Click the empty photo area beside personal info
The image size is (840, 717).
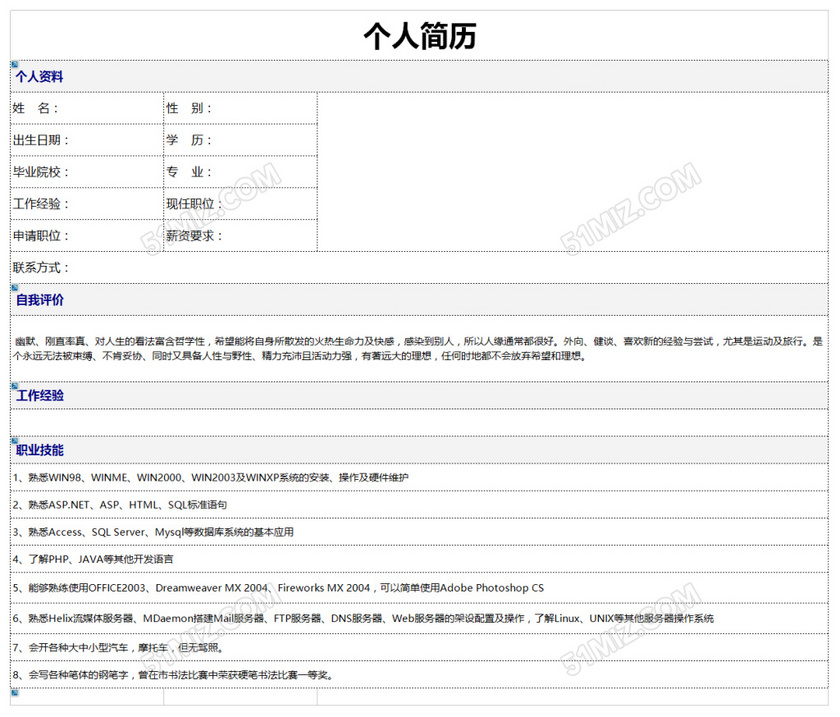click(572, 171)
